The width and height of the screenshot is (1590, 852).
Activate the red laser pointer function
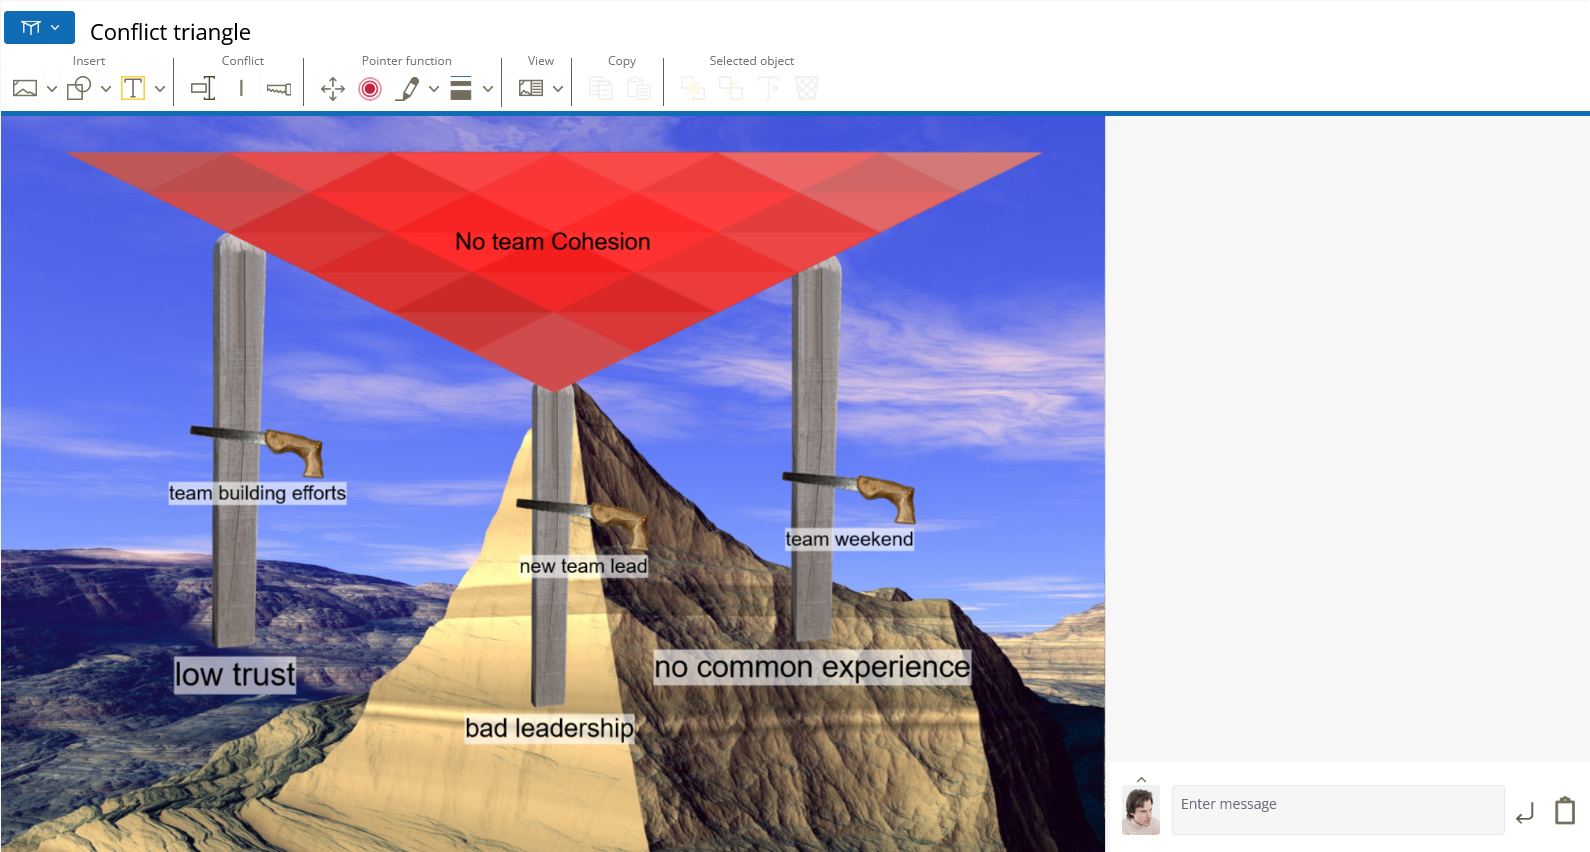point(370,89)
